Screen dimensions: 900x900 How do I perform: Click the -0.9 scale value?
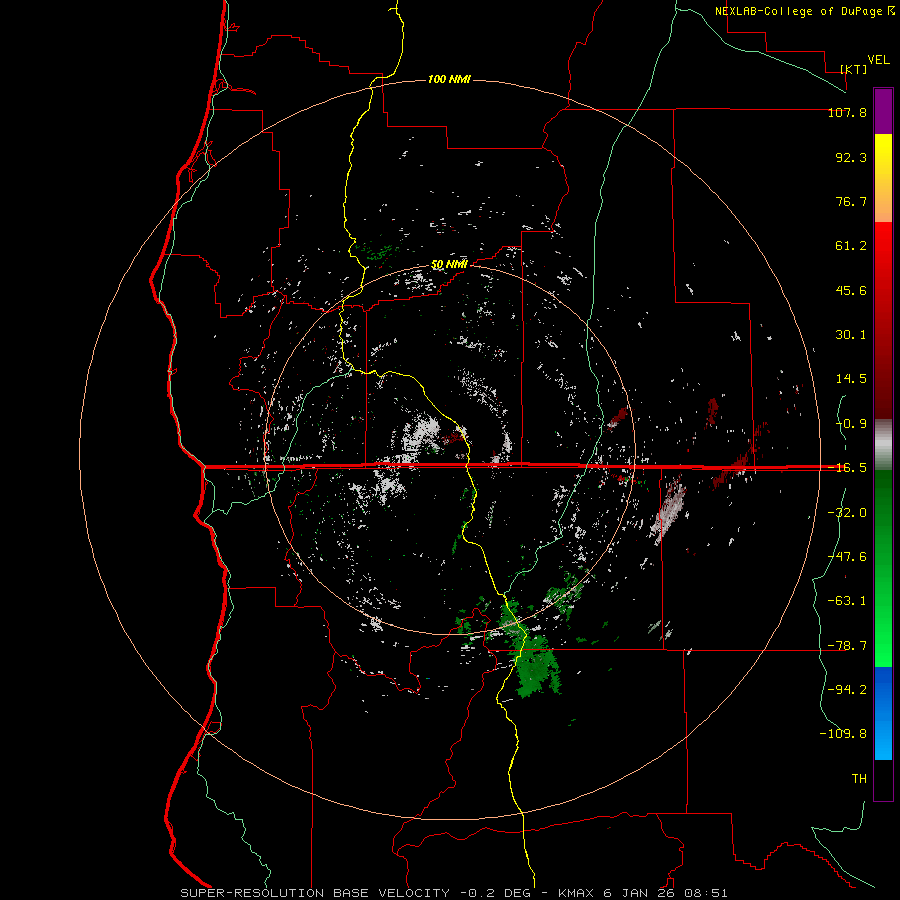click(851, 424)
